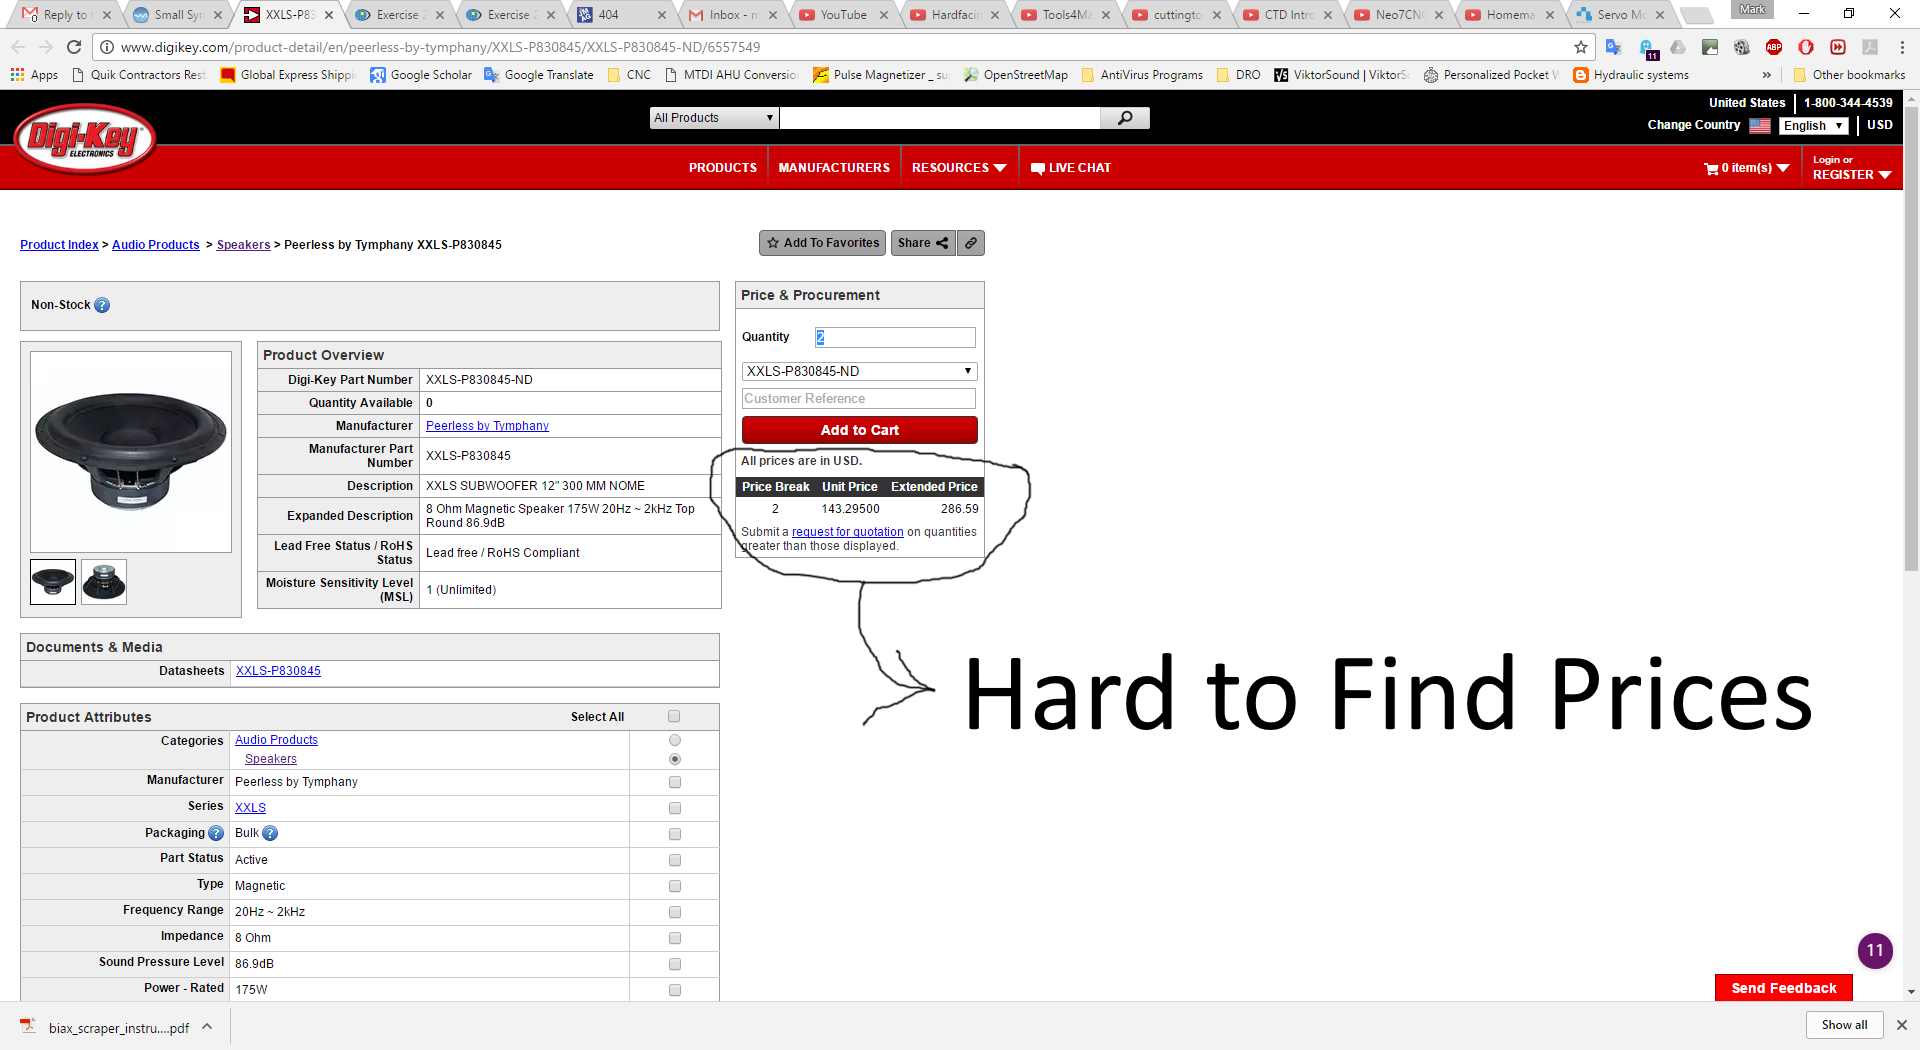Check the Series attribute checkbox
The height and width of the screenshot is (1050, 1920).
coord(675,808)
